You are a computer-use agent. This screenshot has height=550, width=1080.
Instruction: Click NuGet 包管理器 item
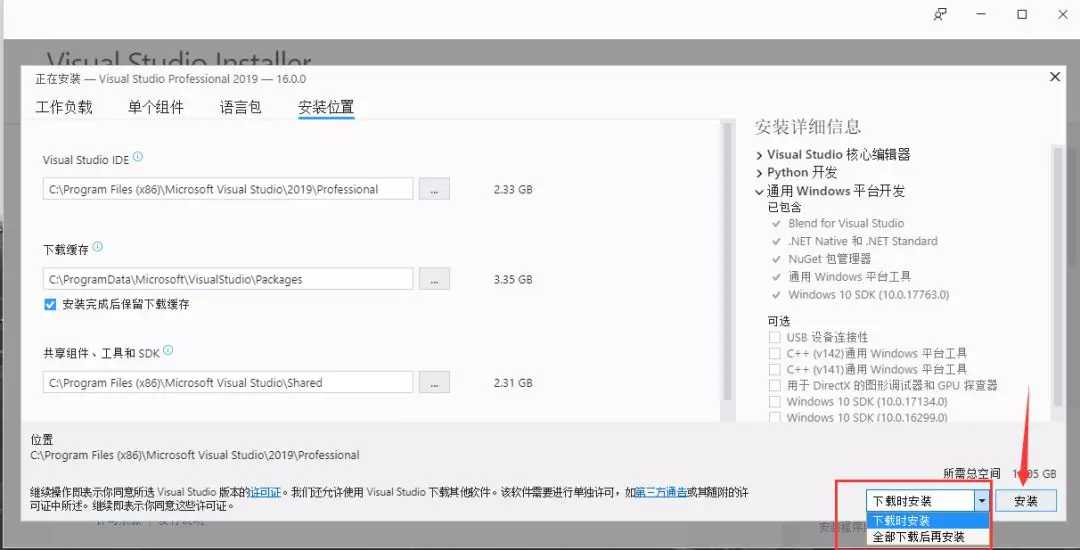[x=830, y=259]
